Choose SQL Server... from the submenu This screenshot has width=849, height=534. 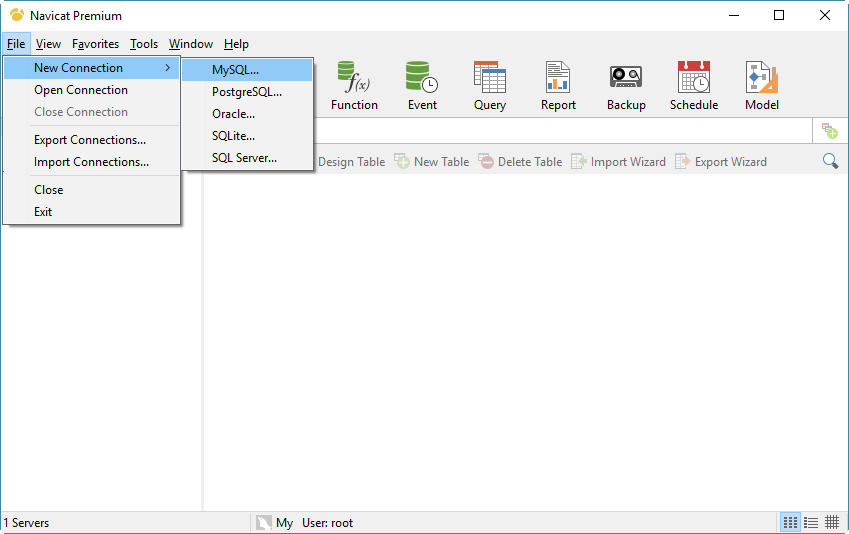247,158
